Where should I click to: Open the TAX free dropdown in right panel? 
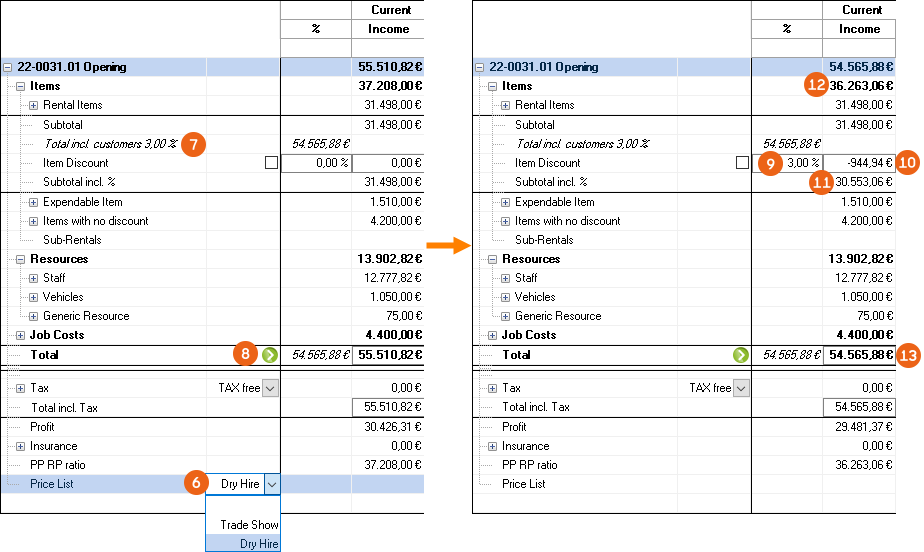click(741, 388)
